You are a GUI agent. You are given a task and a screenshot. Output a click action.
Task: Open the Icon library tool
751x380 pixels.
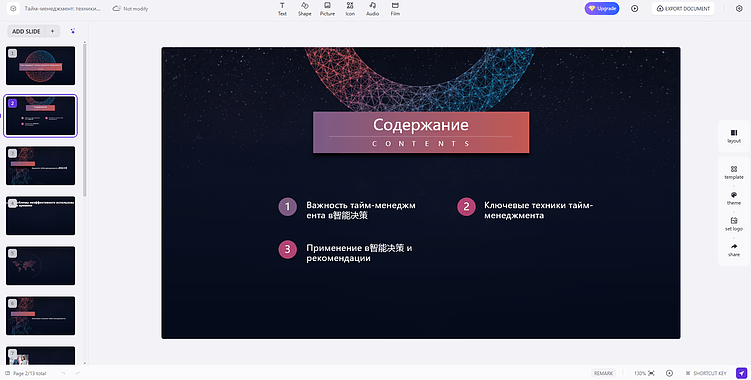tap(350, 9)
